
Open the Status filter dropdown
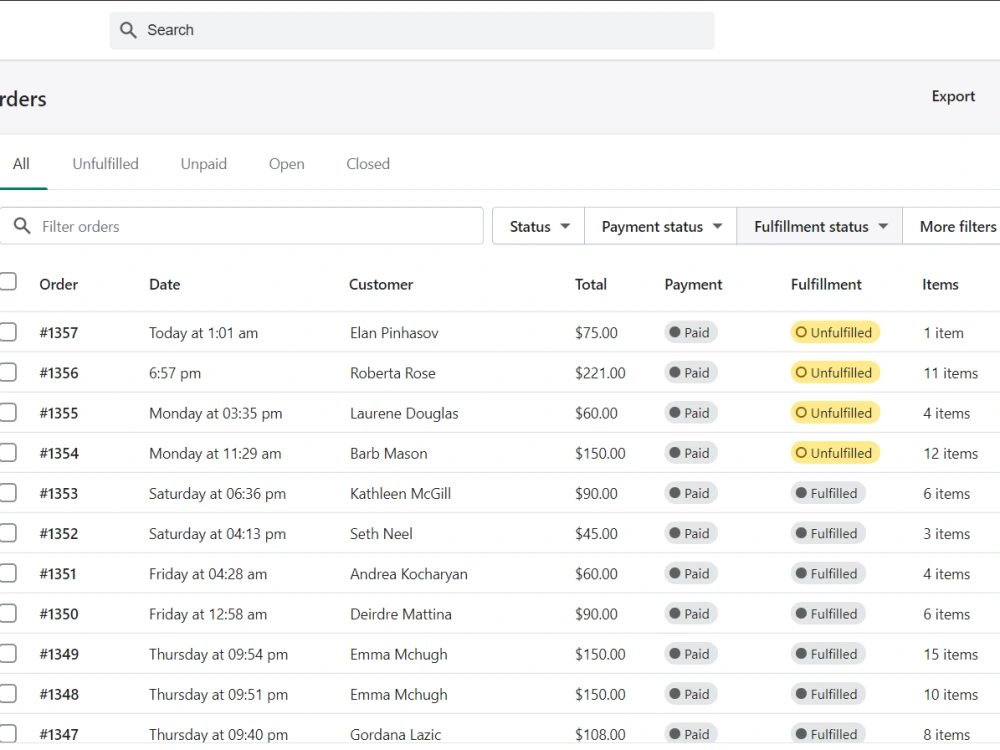[538, 226]
